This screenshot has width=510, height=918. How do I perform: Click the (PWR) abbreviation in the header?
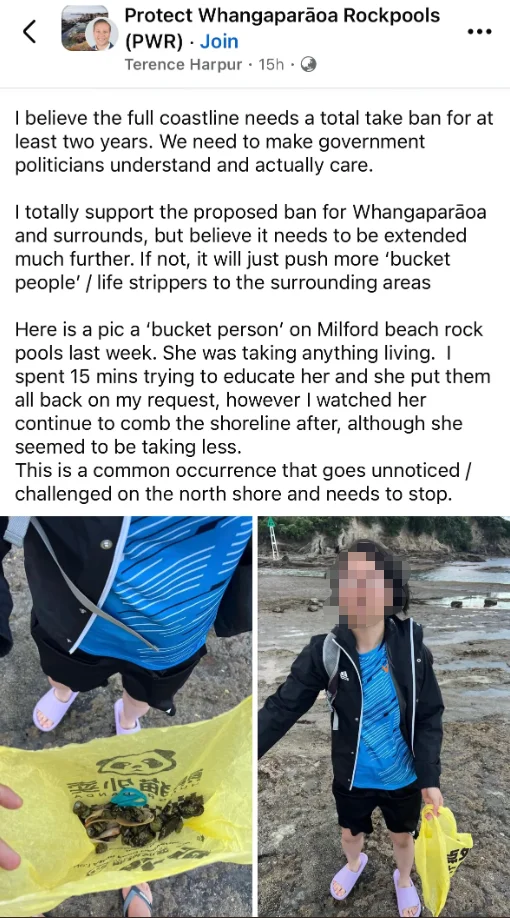154,42
